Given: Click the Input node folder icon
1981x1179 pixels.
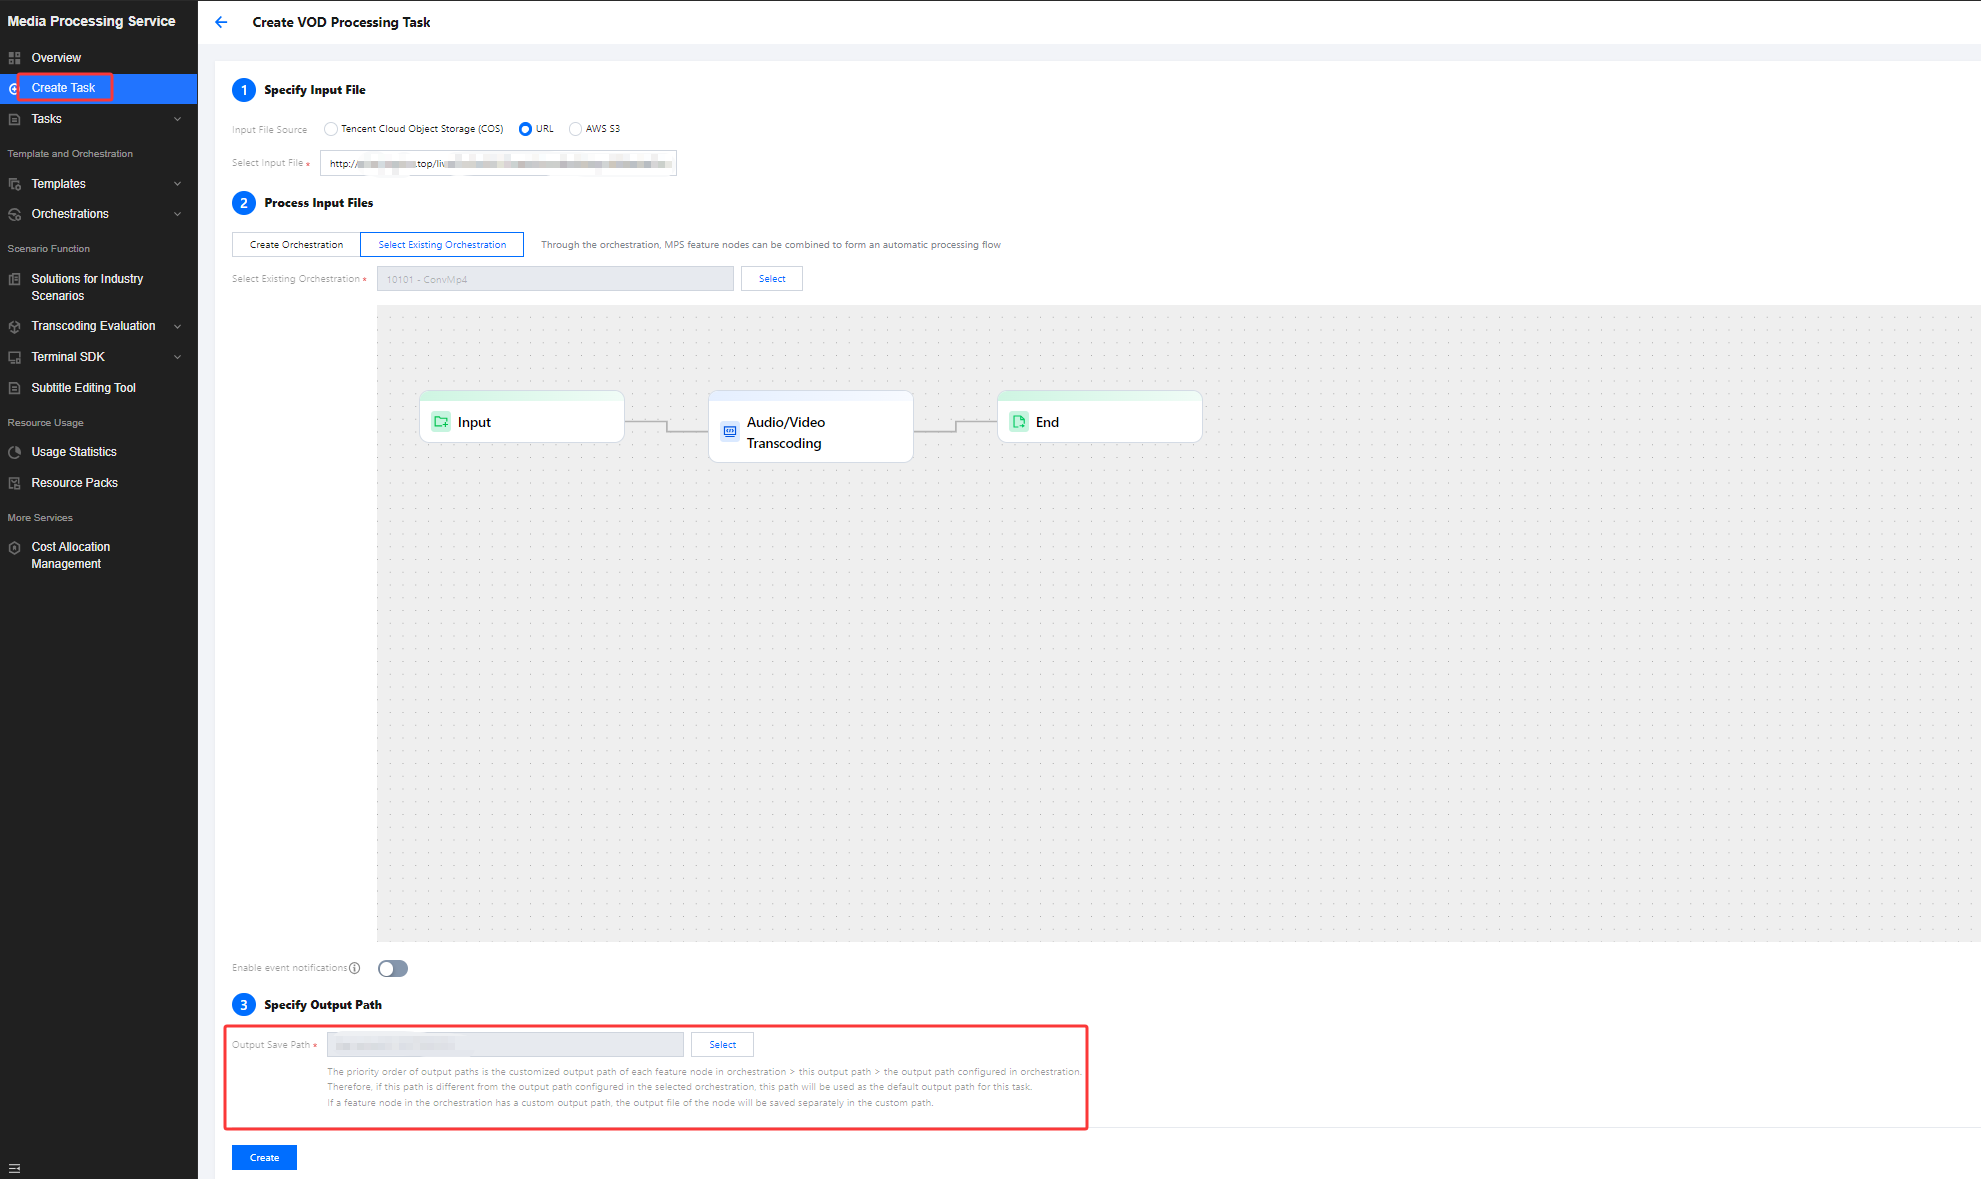Looking at the screenshot, I should pos(441,422).
